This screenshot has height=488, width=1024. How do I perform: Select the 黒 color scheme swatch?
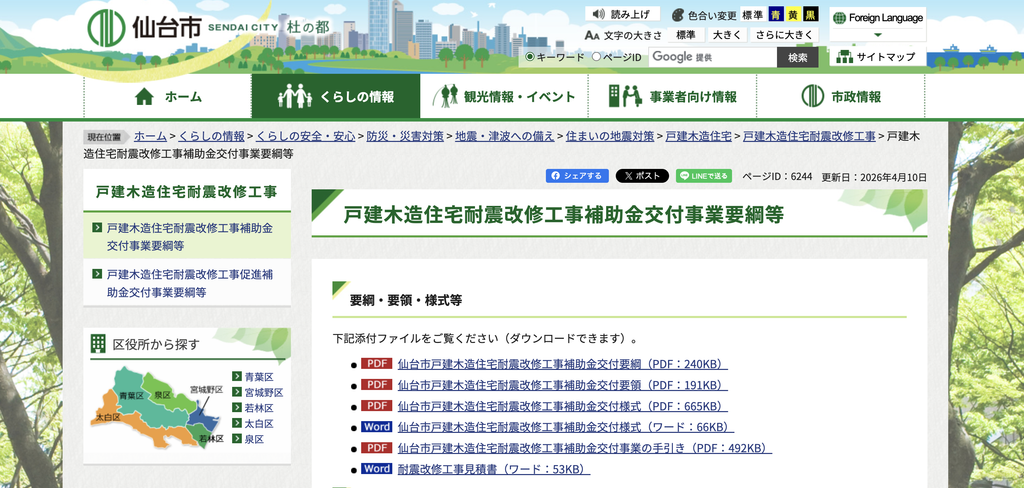click(810, 14)
